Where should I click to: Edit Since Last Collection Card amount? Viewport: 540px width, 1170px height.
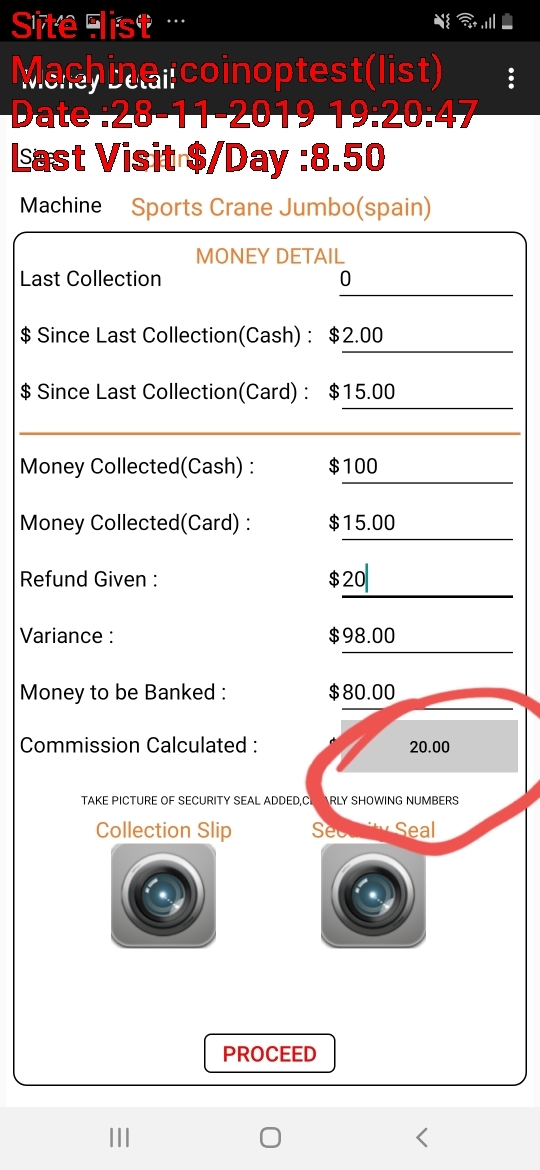click(x=426, y=392)
